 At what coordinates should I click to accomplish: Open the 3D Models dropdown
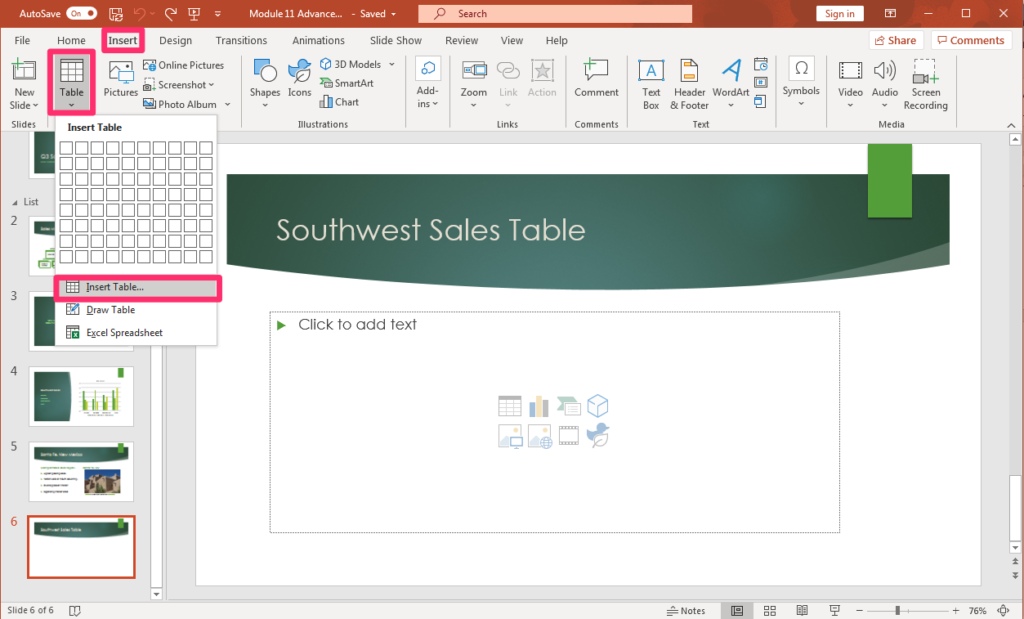coord(357,63)
